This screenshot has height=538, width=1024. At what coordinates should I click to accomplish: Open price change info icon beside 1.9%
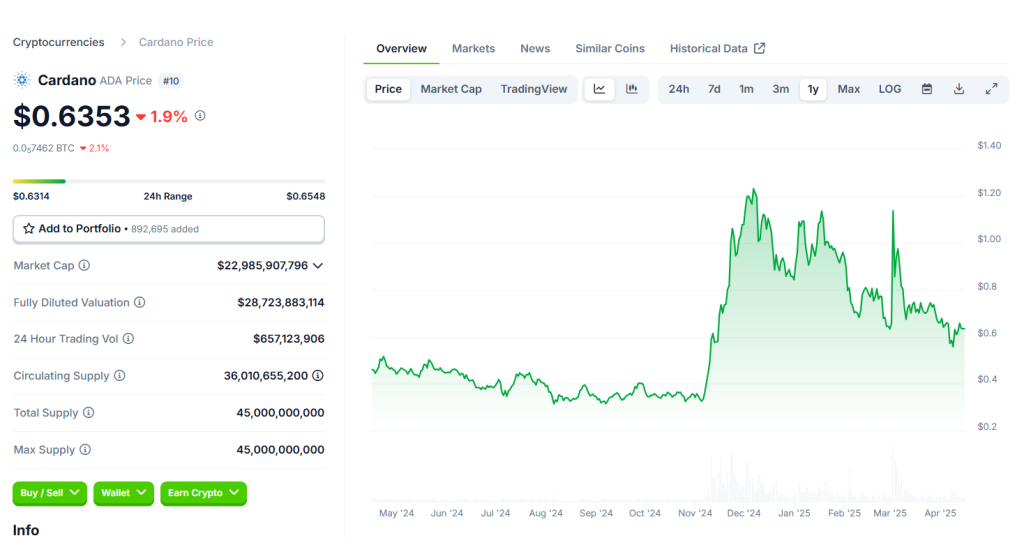pyautogui.click(x=200, y=116)
